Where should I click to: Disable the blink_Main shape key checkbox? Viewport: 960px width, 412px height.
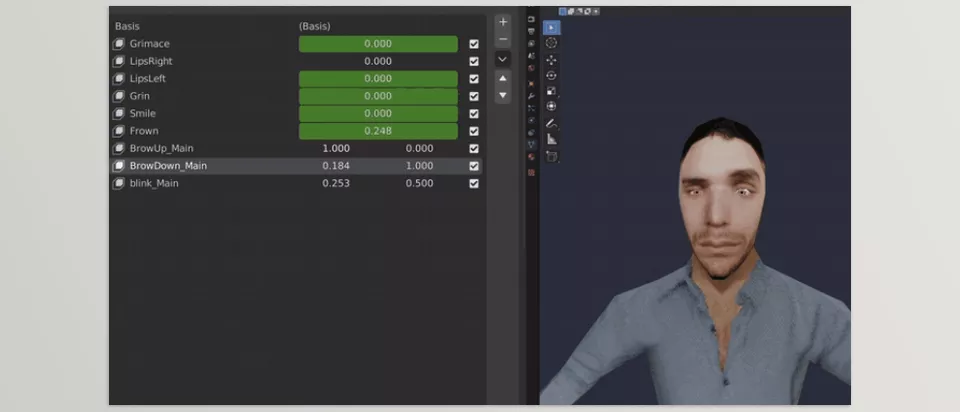tap(474, 184)
